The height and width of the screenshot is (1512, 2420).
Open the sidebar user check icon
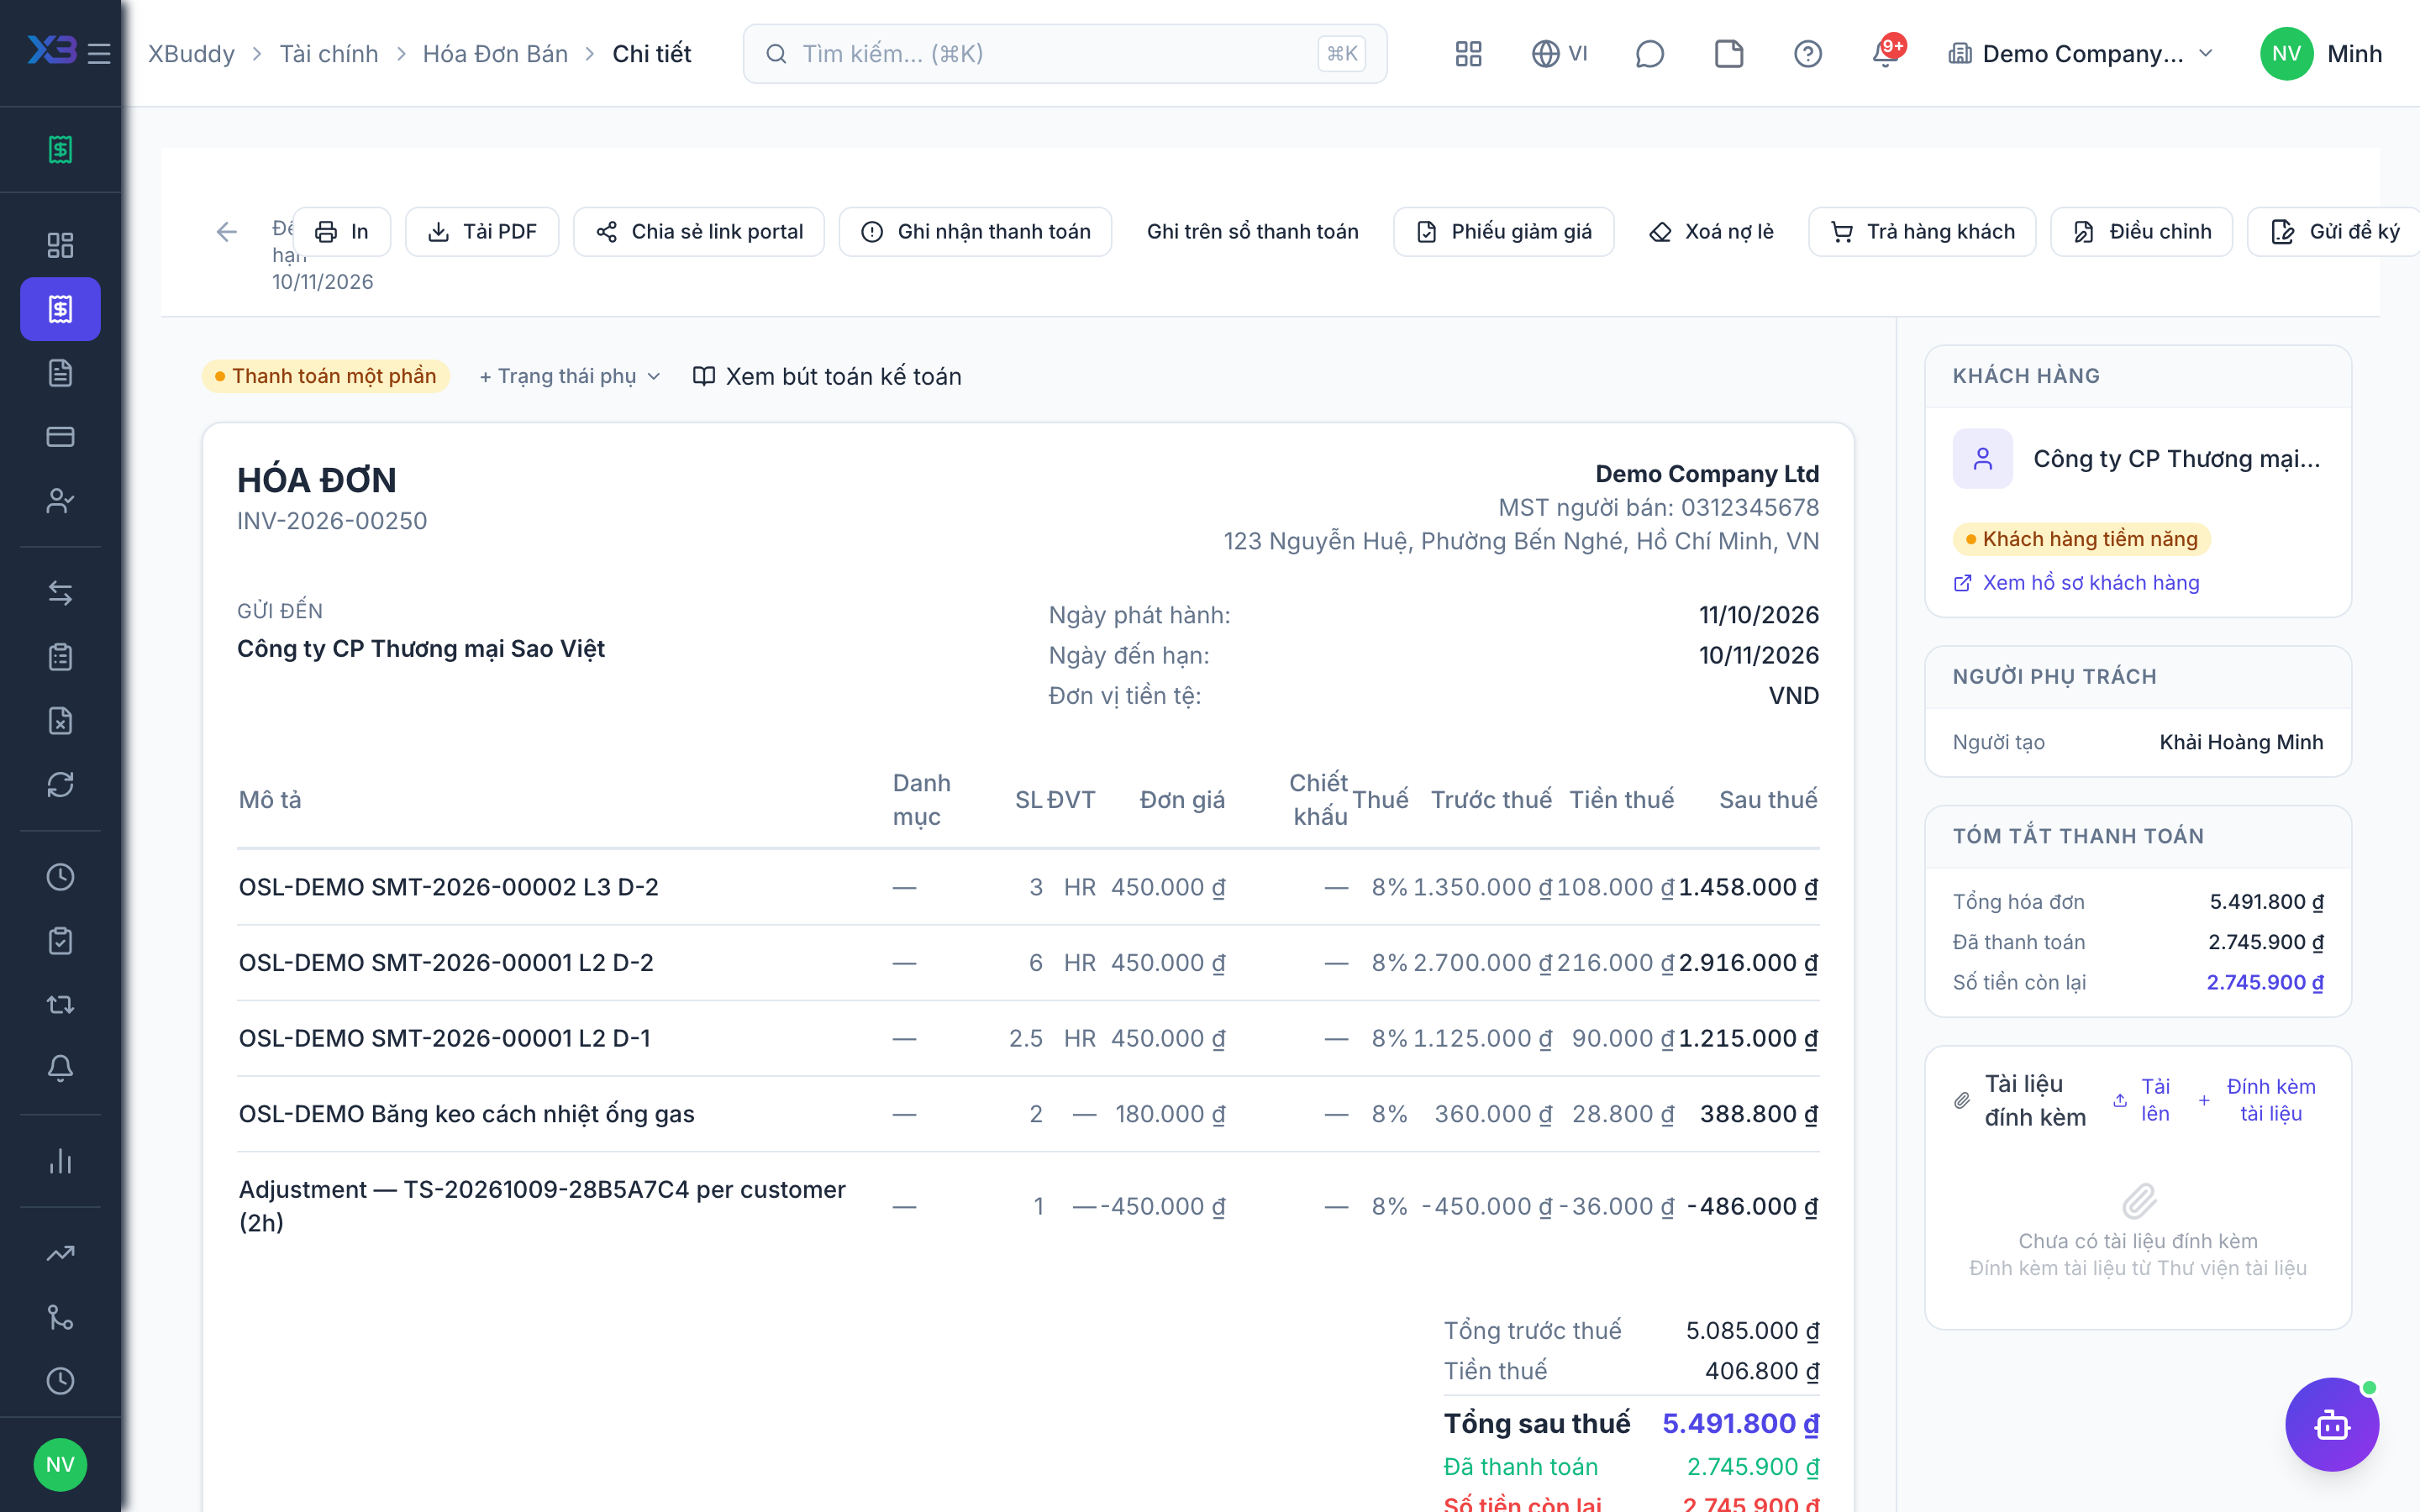click(x=60, y=501)
